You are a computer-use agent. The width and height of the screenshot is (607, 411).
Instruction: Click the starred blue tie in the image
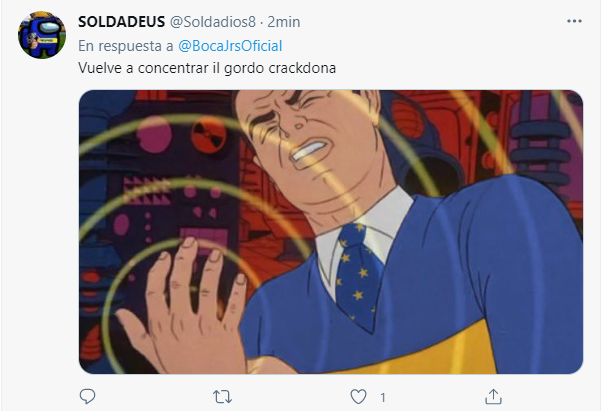coord(358,275)
